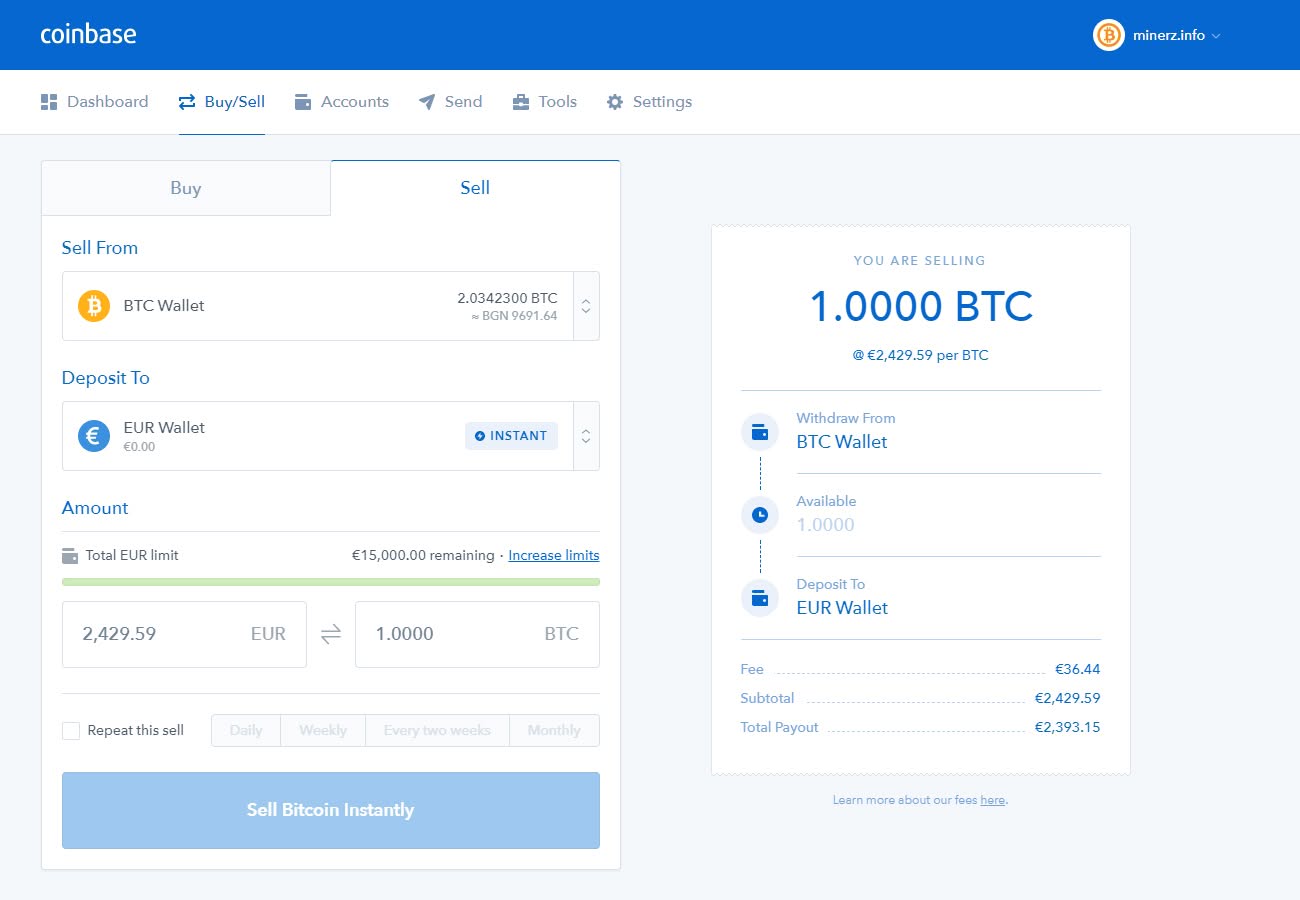Click the coinbase logo
Viewport: 1300px width, 900px height.
click(88, 34)
